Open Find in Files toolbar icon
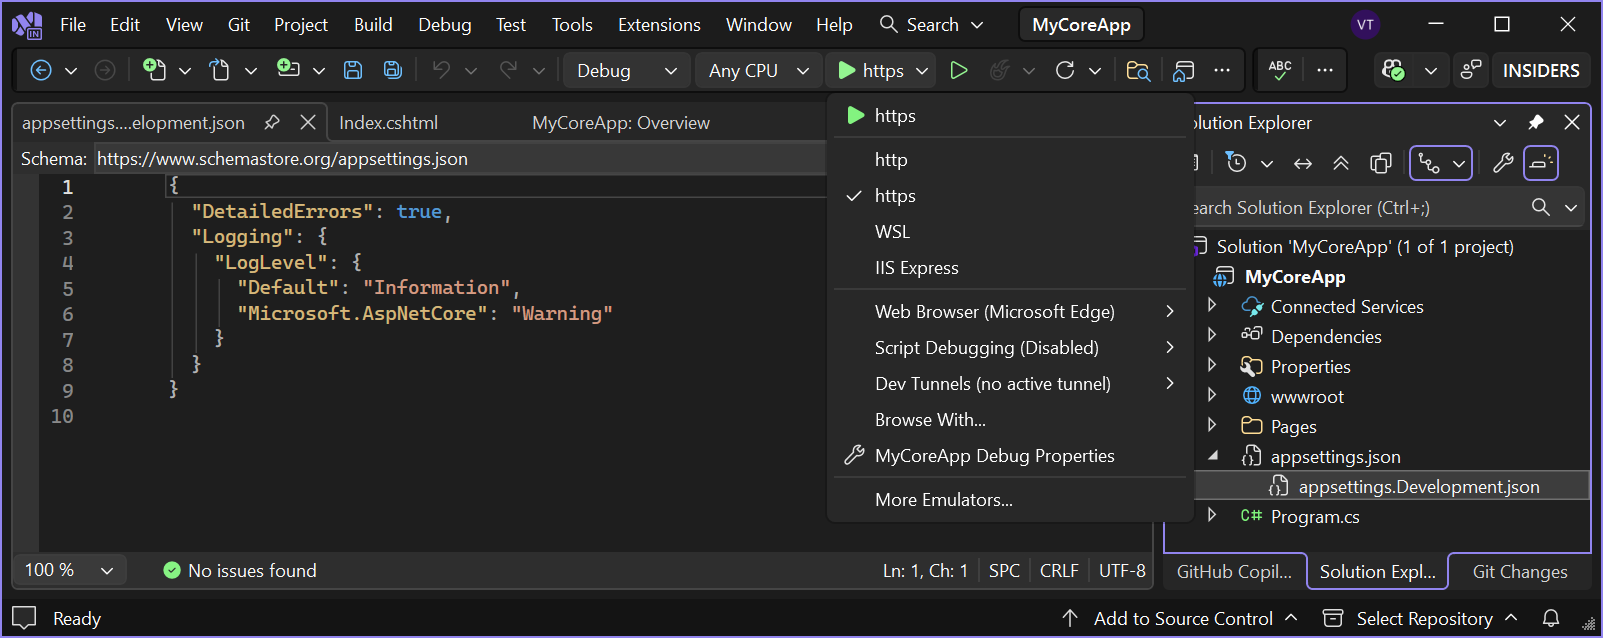Viewport: 1603px width, 638px height. (1137, 70)
